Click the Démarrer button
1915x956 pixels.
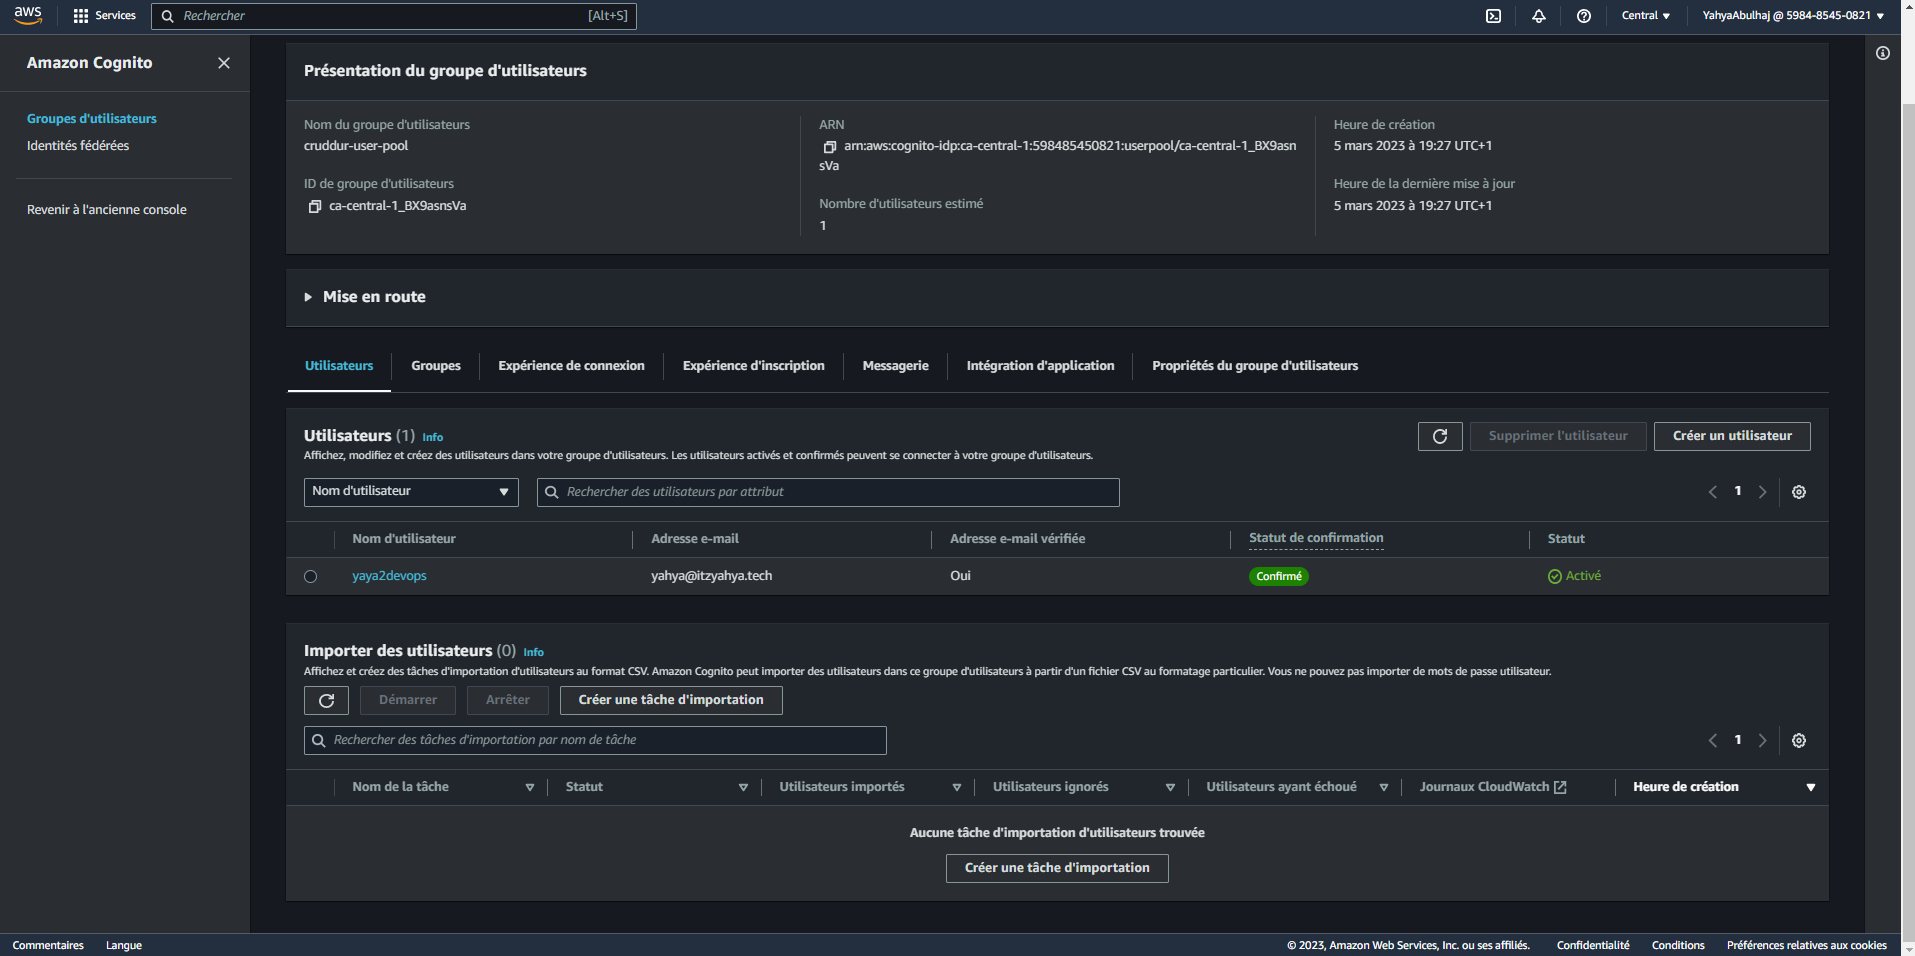[408, 700]
